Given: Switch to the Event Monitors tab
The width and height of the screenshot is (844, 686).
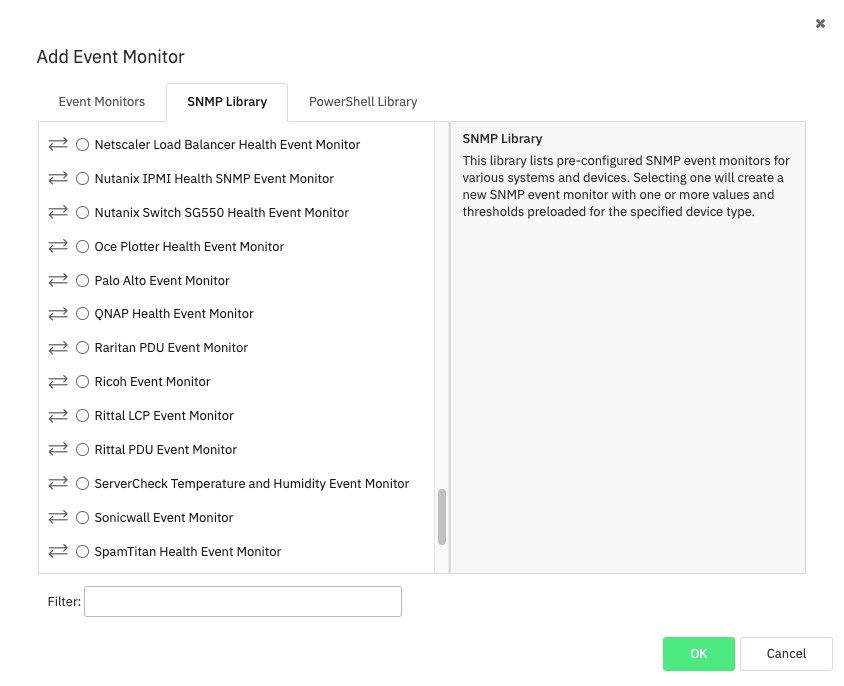Looking at the screenshot, I should [101, 101].
